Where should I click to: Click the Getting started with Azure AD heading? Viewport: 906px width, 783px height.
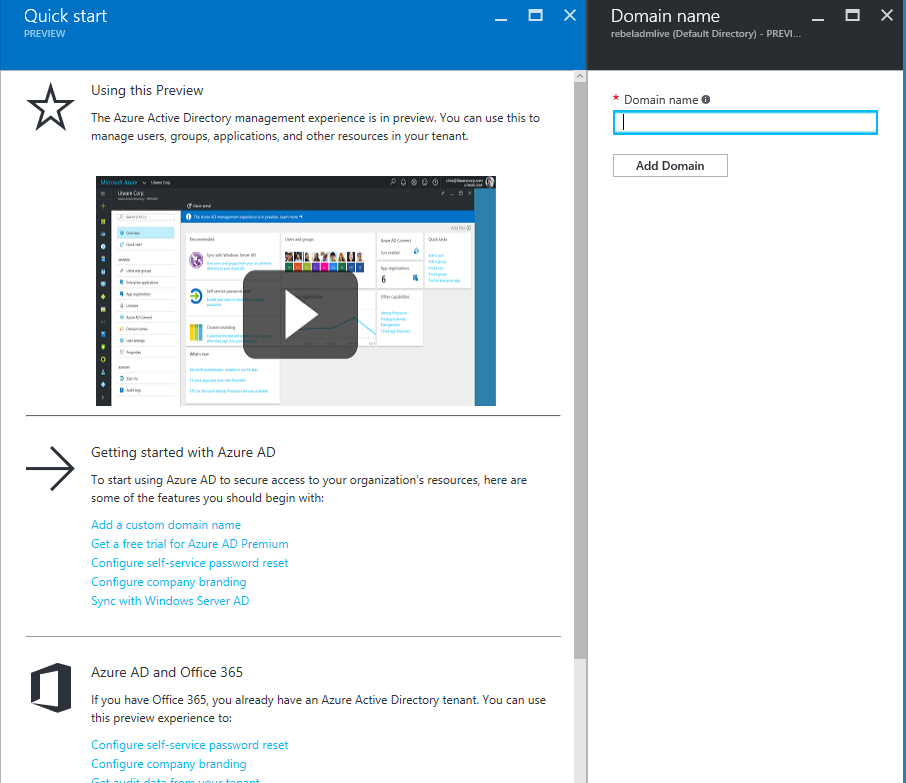click(x=183, y=452)
